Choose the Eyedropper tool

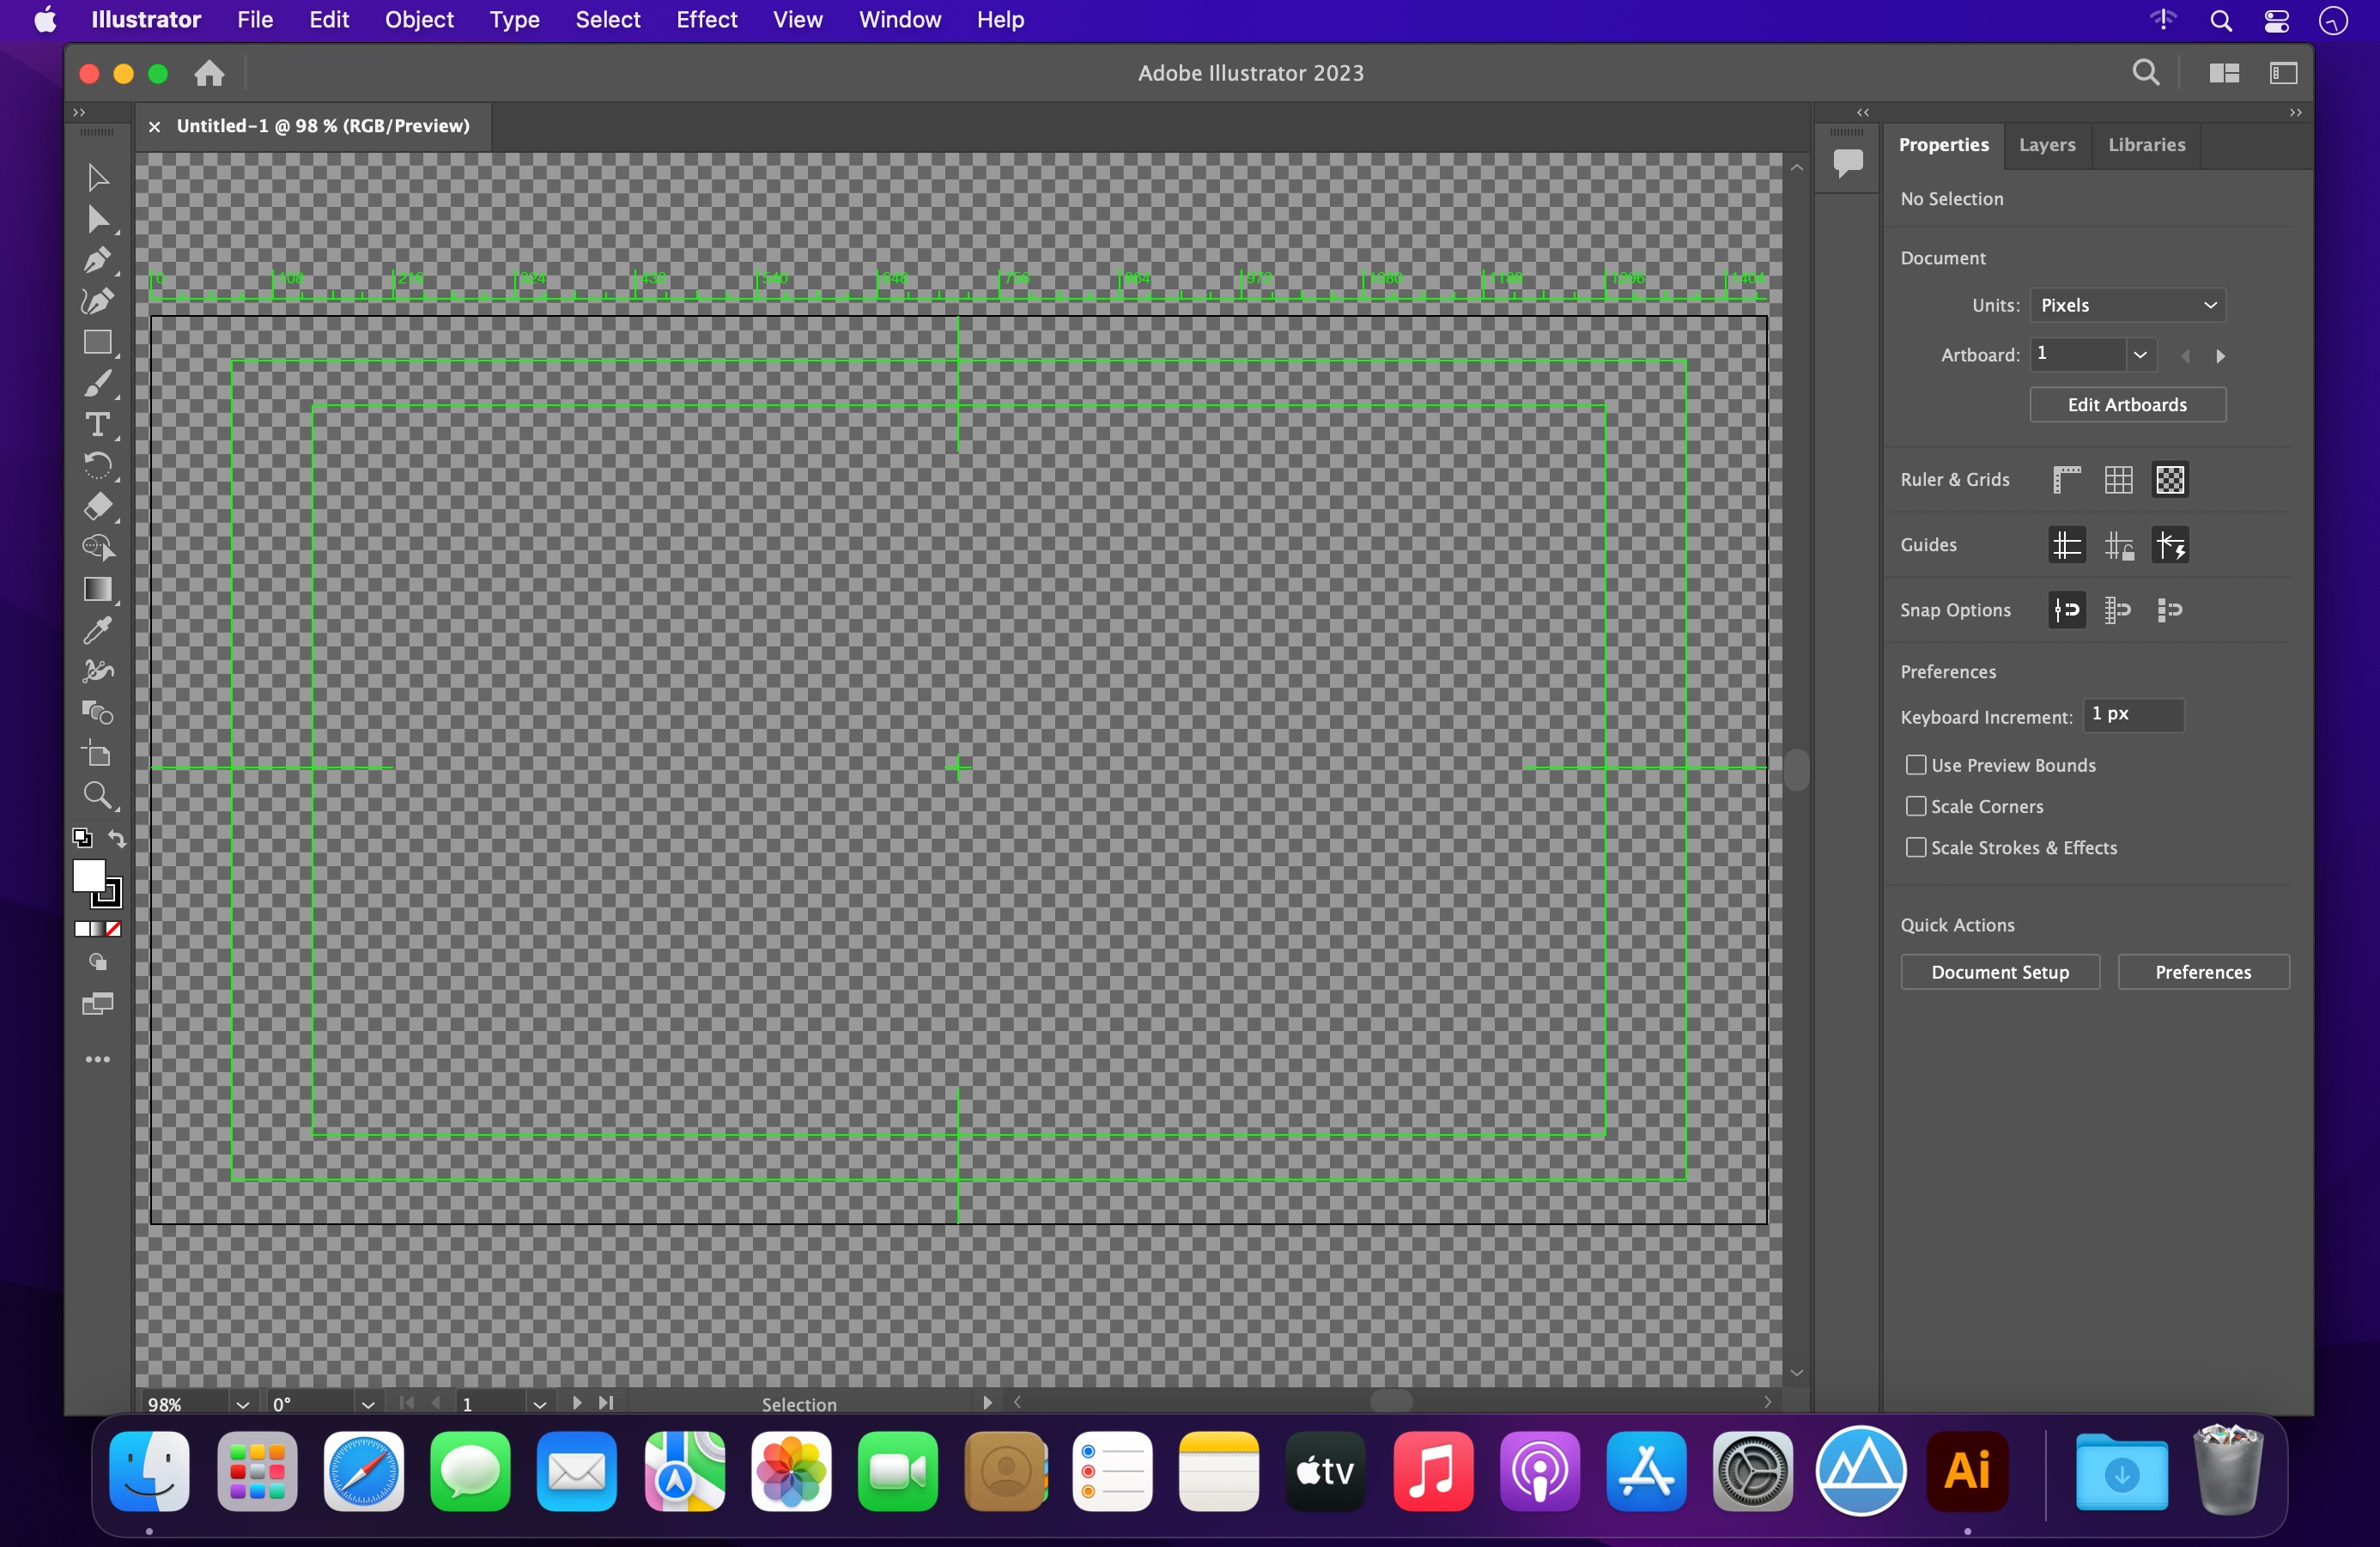[x=97, y=630]
